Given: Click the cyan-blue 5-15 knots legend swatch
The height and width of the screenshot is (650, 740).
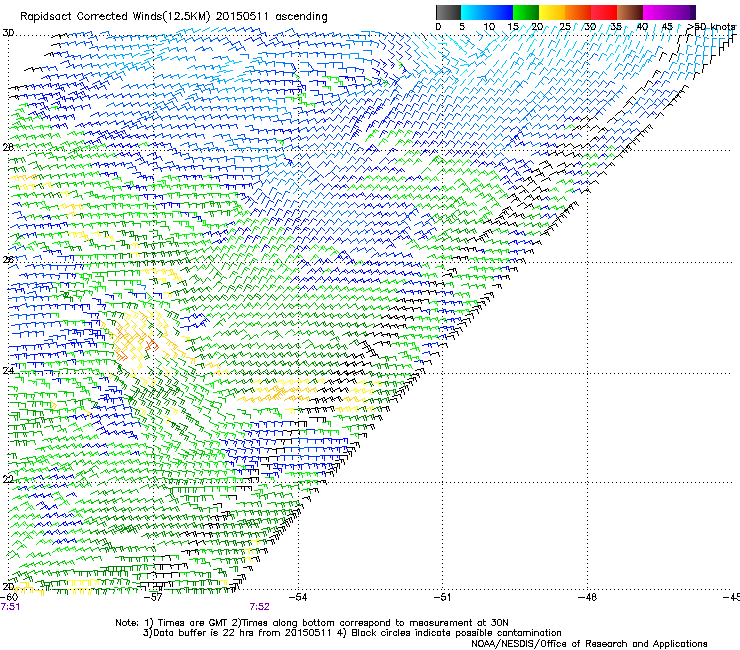Looking at the screenshot, I should click(487, 12).
